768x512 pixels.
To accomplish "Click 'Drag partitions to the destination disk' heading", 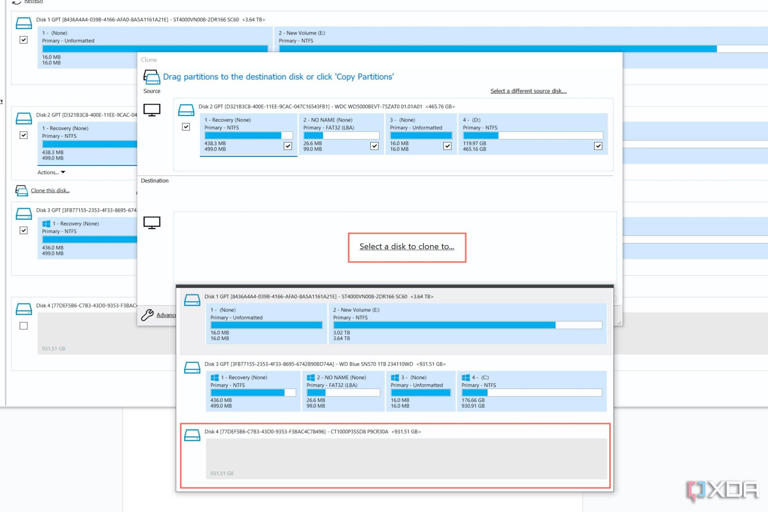I will point(278,77).
